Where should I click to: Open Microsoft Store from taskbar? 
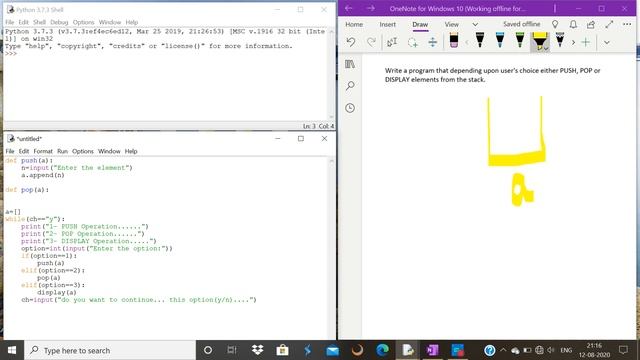[282, 350]
